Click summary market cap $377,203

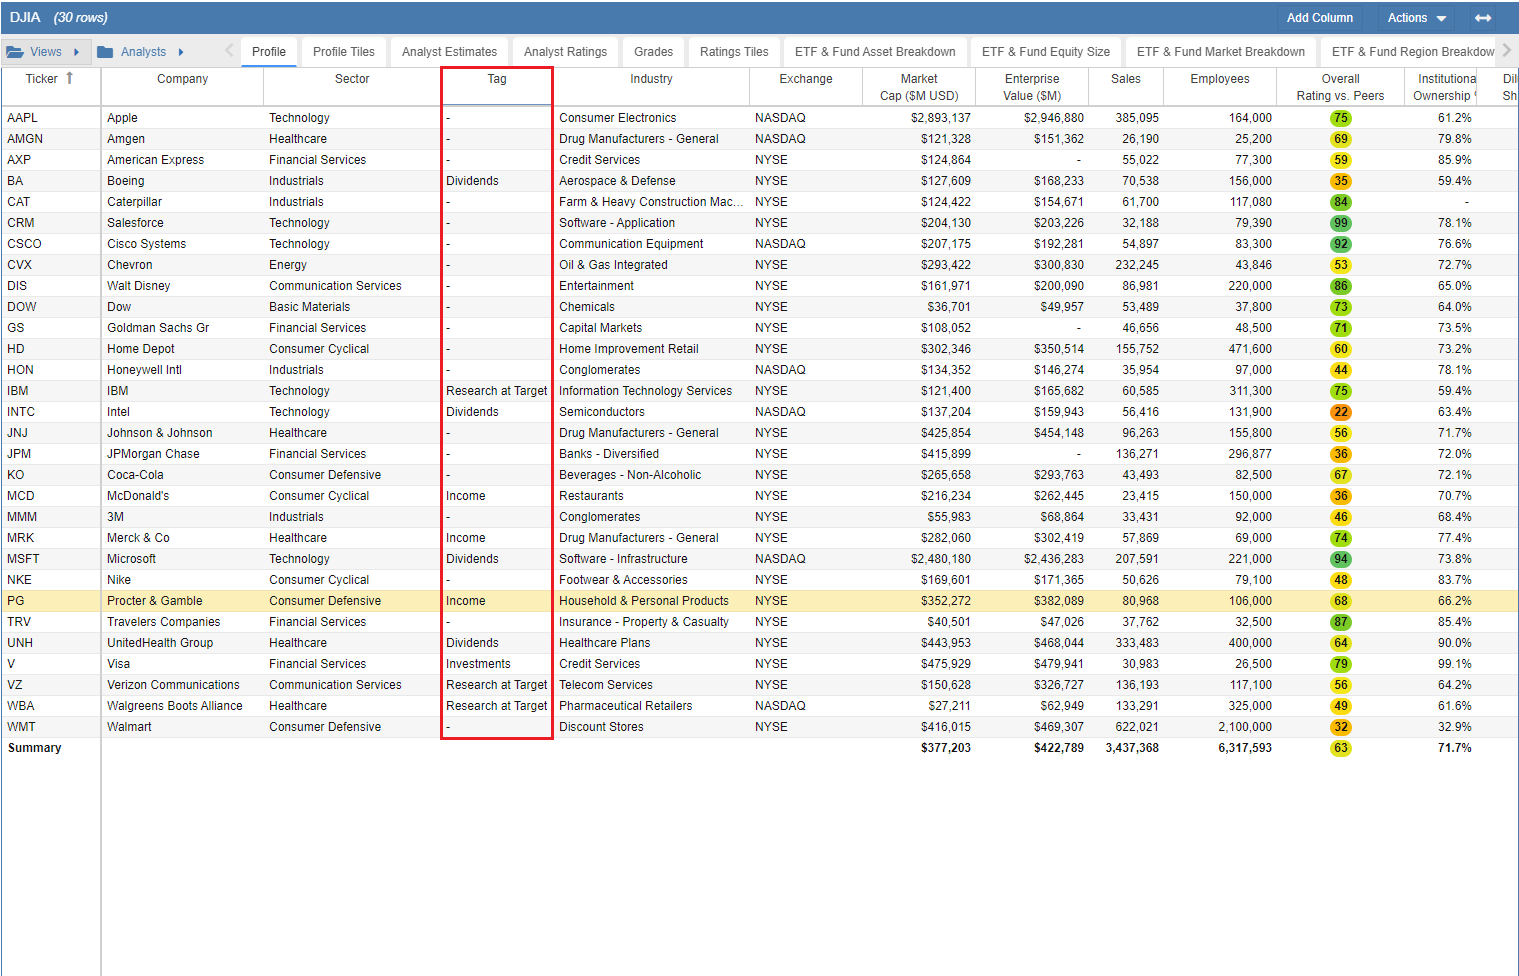point(946,748)
